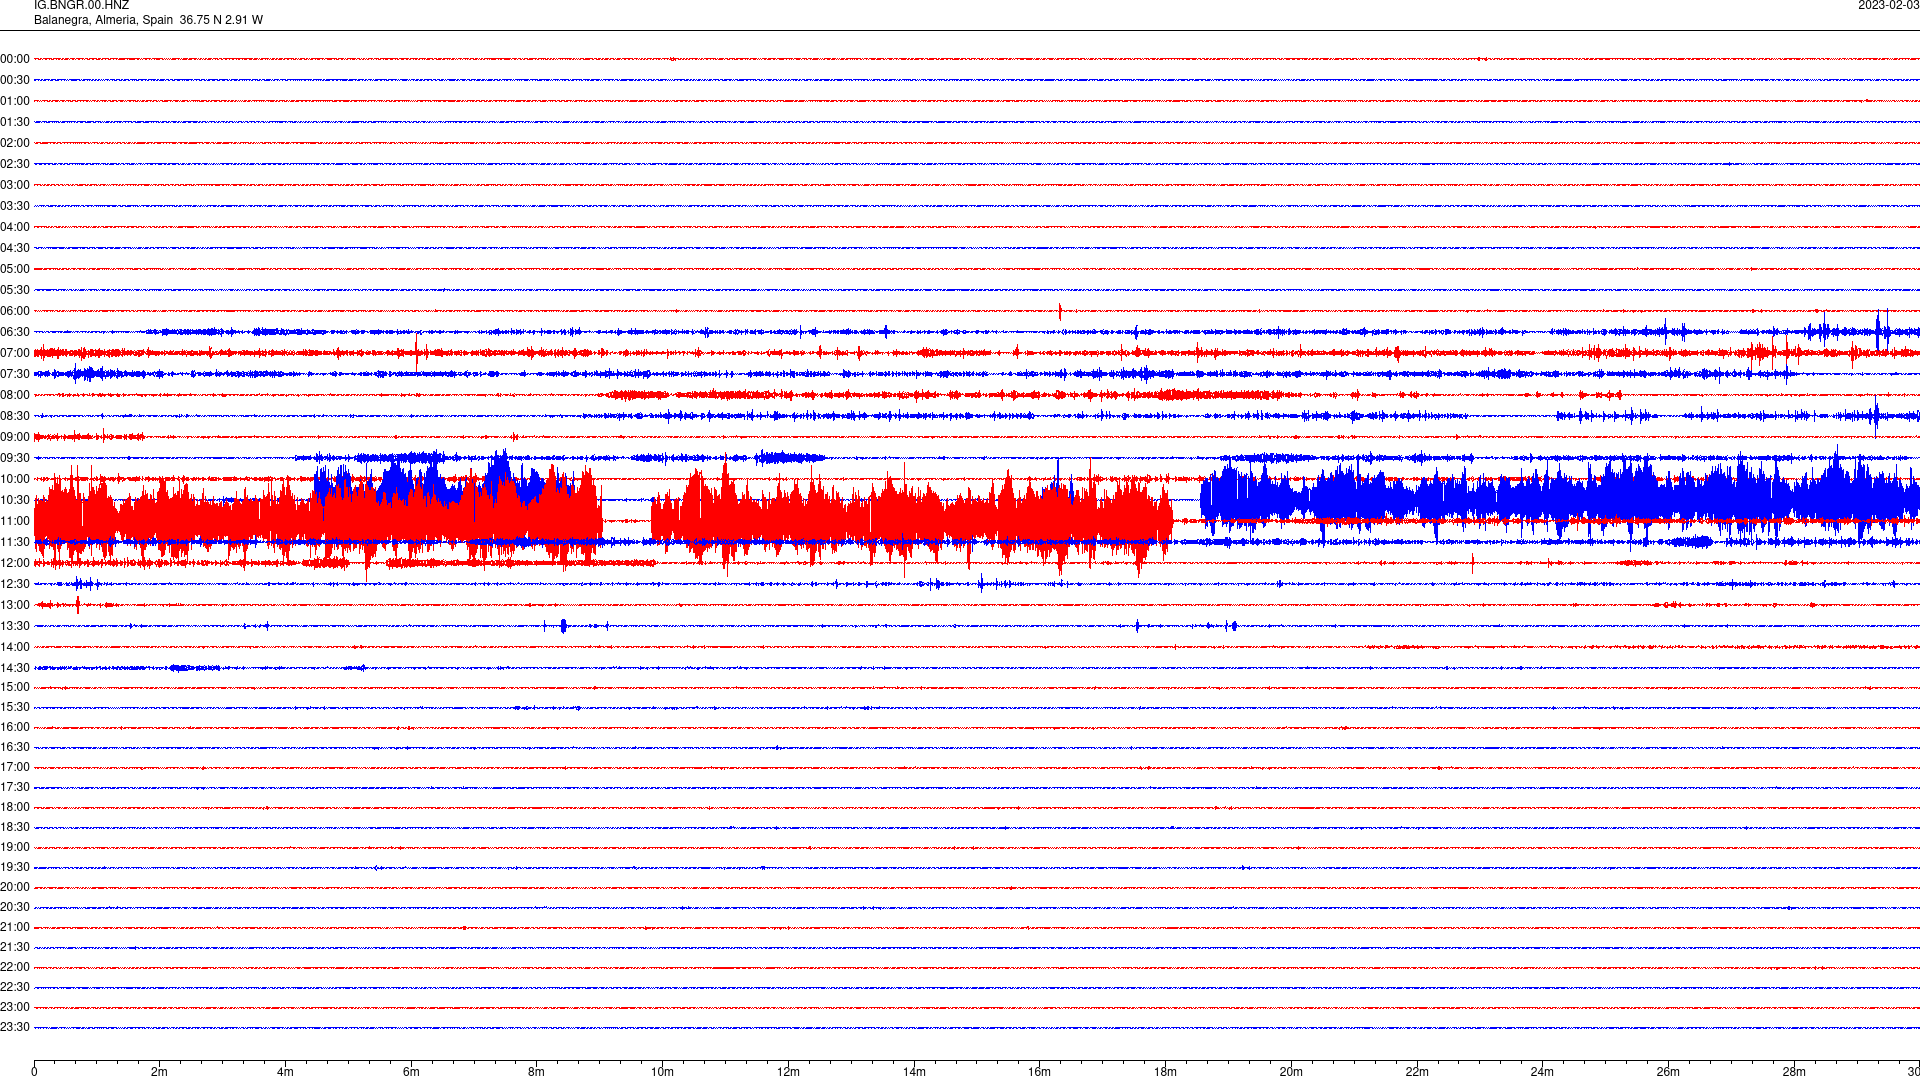Click the date label 2023-02-03
1920x1080 pixels.
coord(1888,6)
